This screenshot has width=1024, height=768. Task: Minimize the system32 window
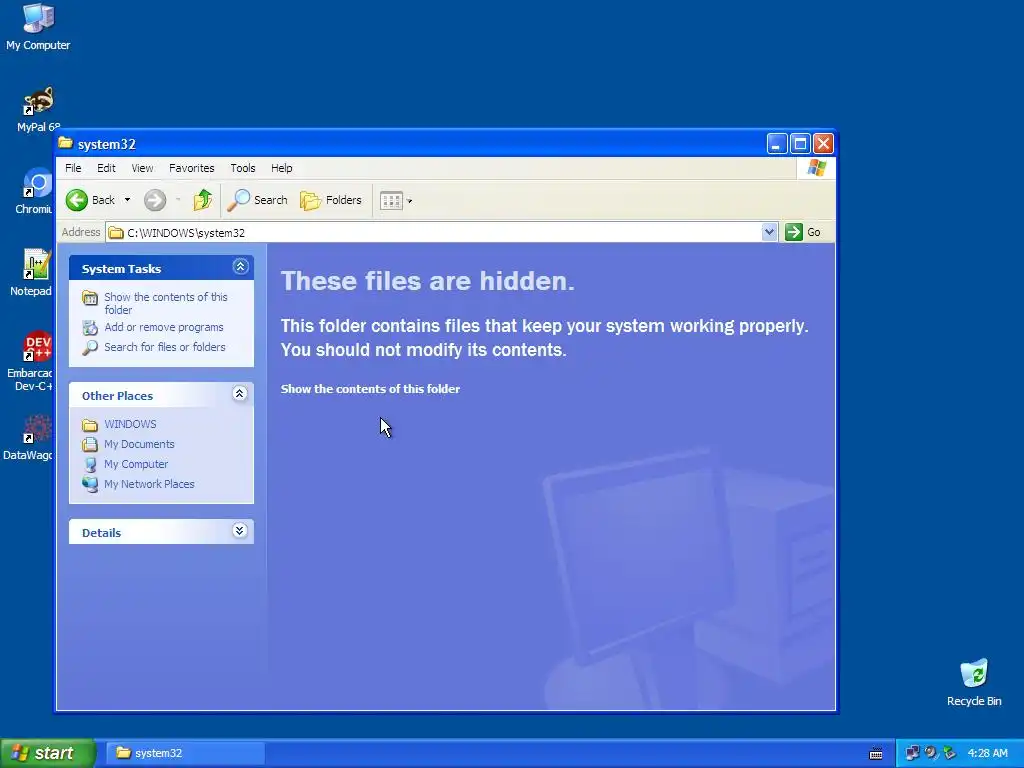tap(776, 144)
